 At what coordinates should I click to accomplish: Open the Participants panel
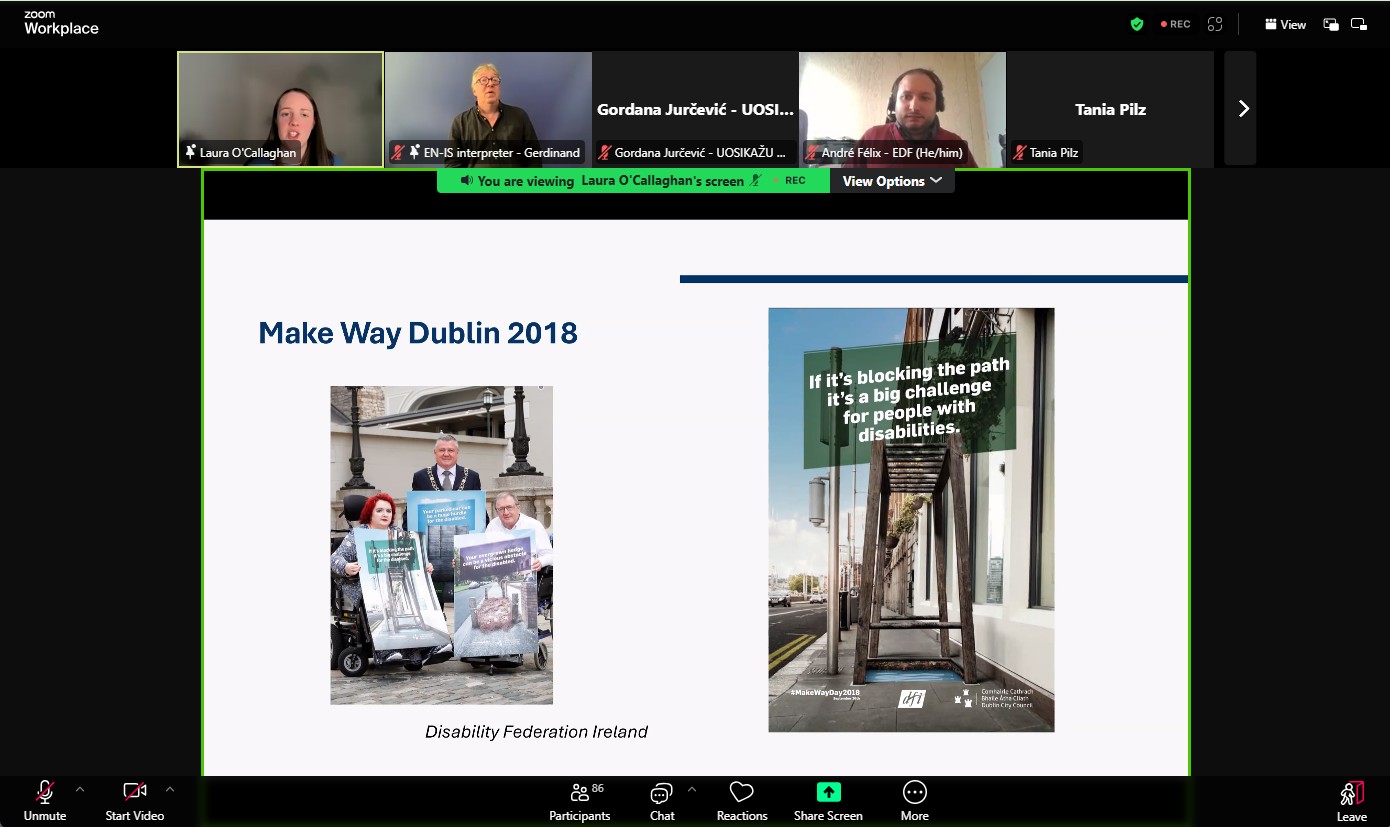pos(579,801)
